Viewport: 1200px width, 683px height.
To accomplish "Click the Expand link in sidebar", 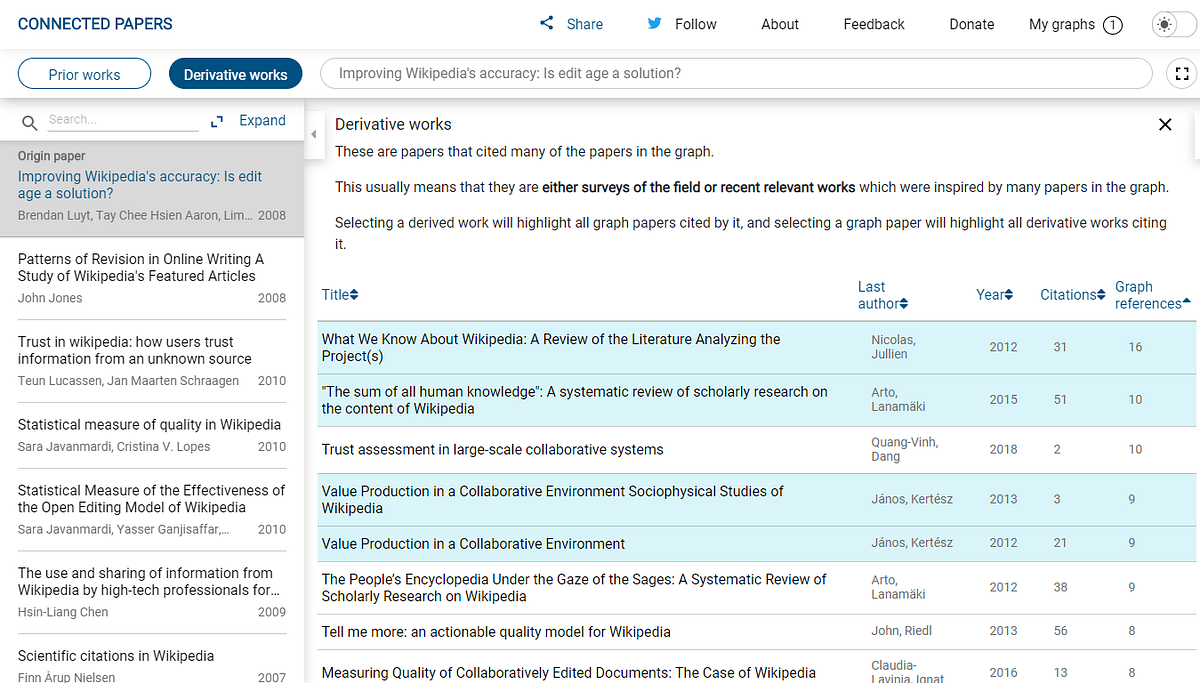I will tap(262, 120).
